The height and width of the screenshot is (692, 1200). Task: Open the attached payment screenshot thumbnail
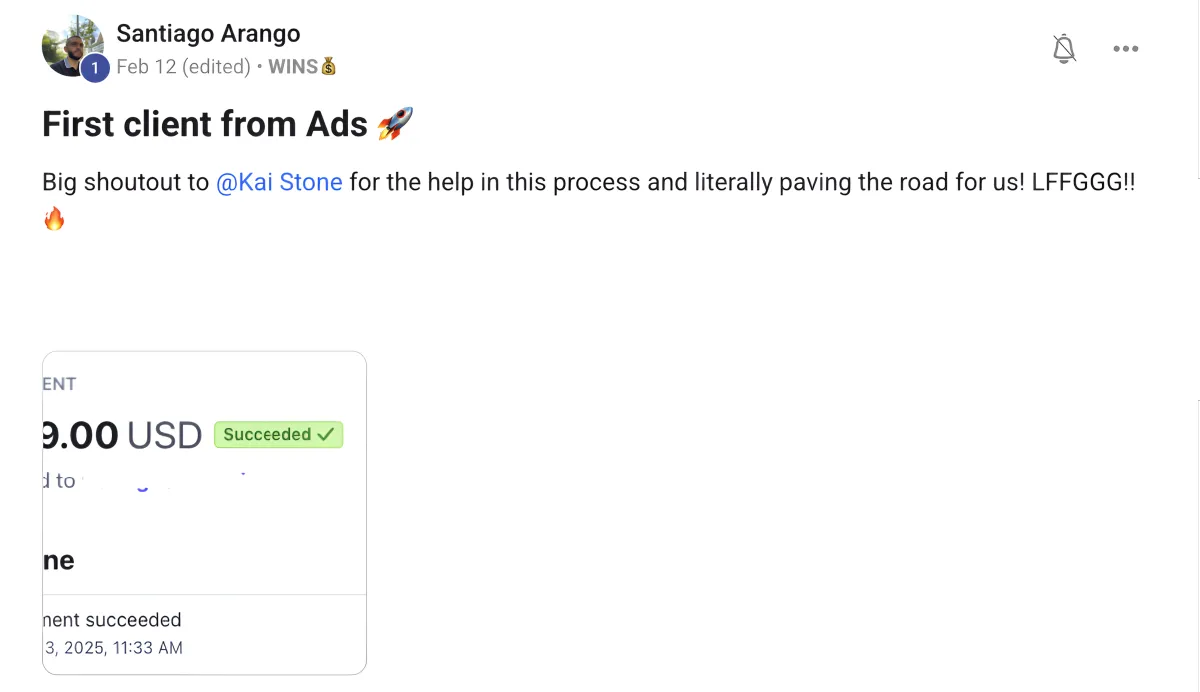204,513
